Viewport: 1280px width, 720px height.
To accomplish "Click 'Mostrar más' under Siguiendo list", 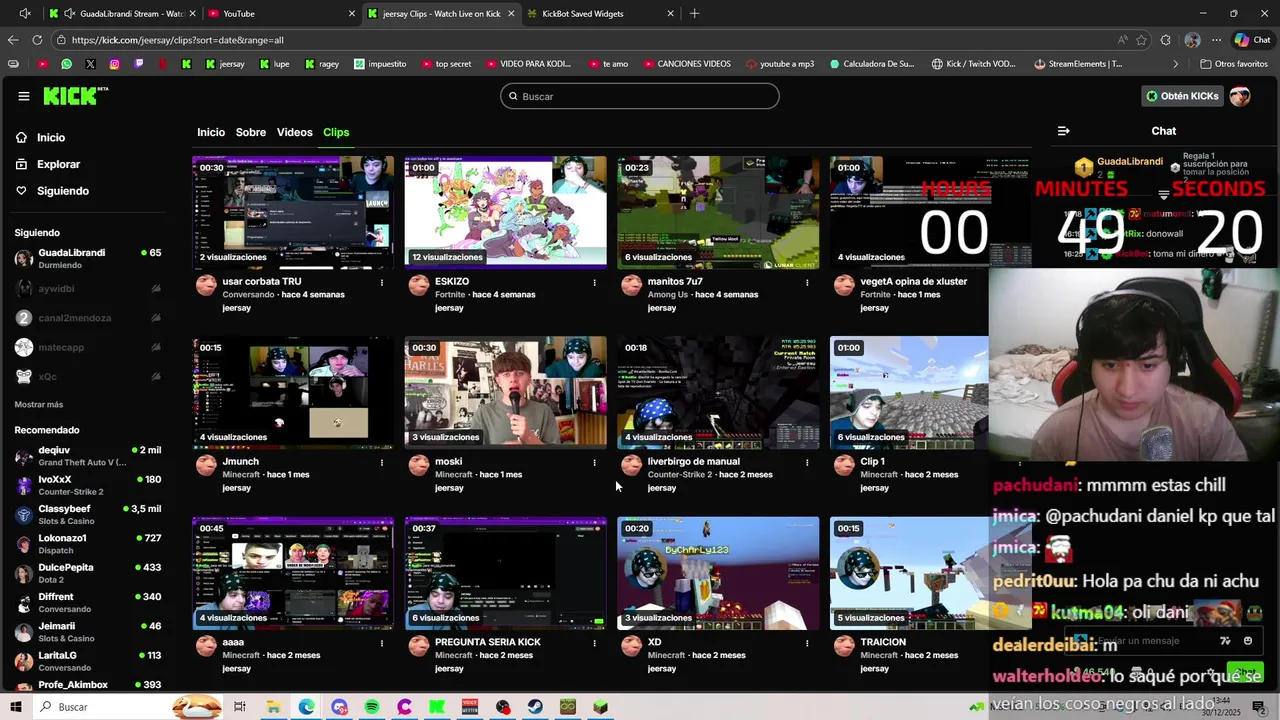I will (39, 405).
